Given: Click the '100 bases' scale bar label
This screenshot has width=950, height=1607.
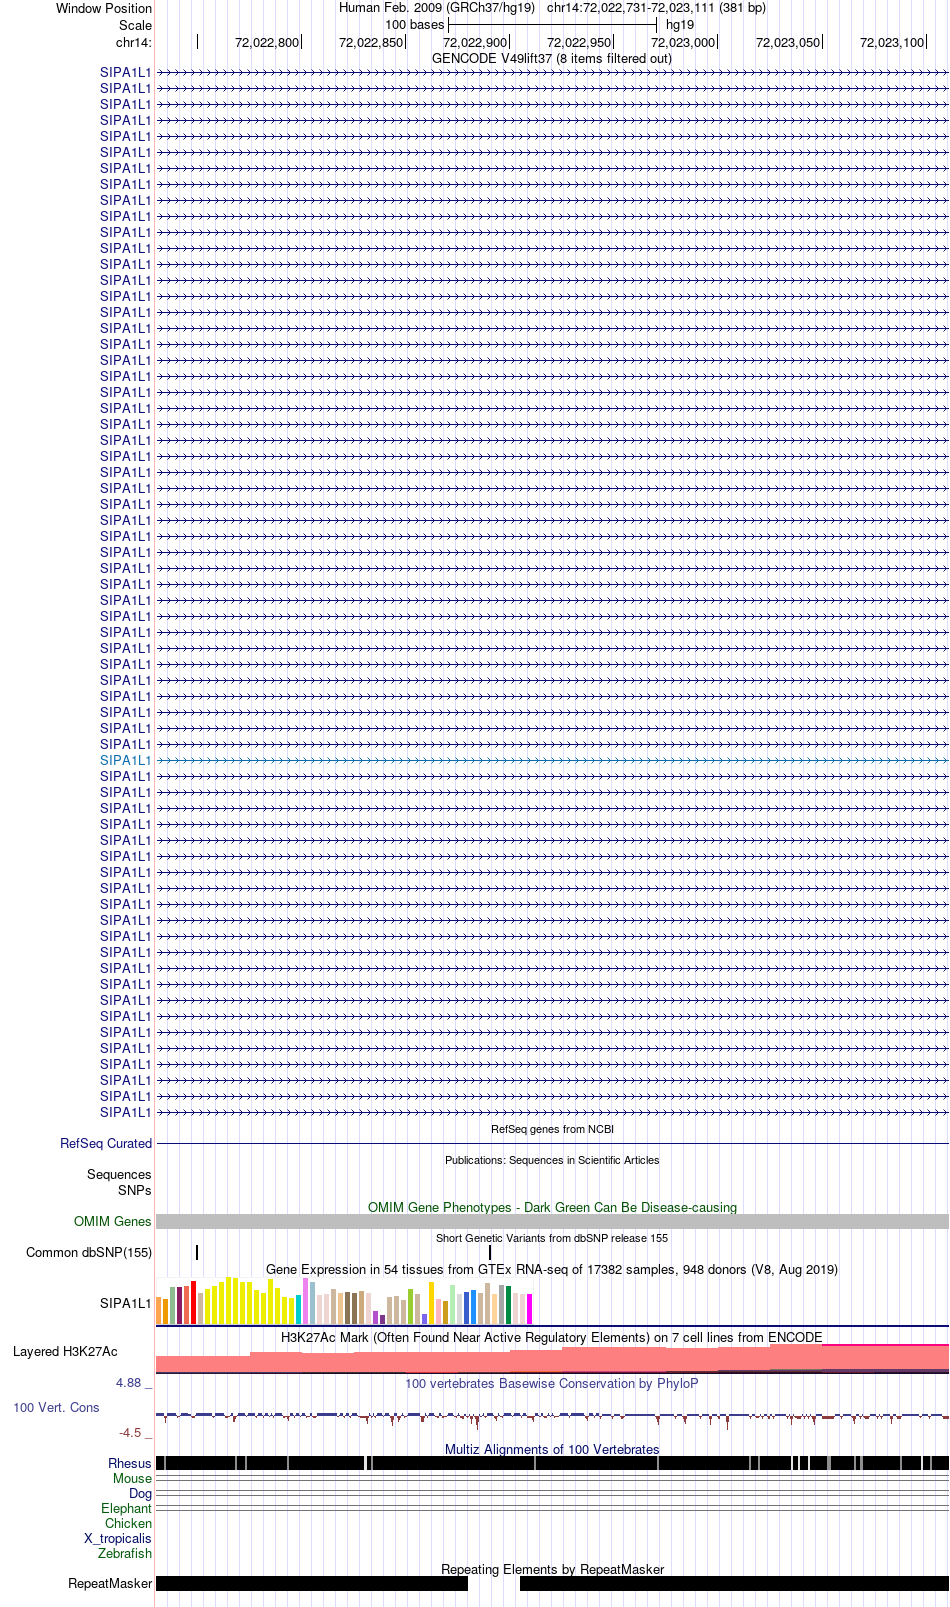Looking at the screenshot, I should click(x=414, y=25).
